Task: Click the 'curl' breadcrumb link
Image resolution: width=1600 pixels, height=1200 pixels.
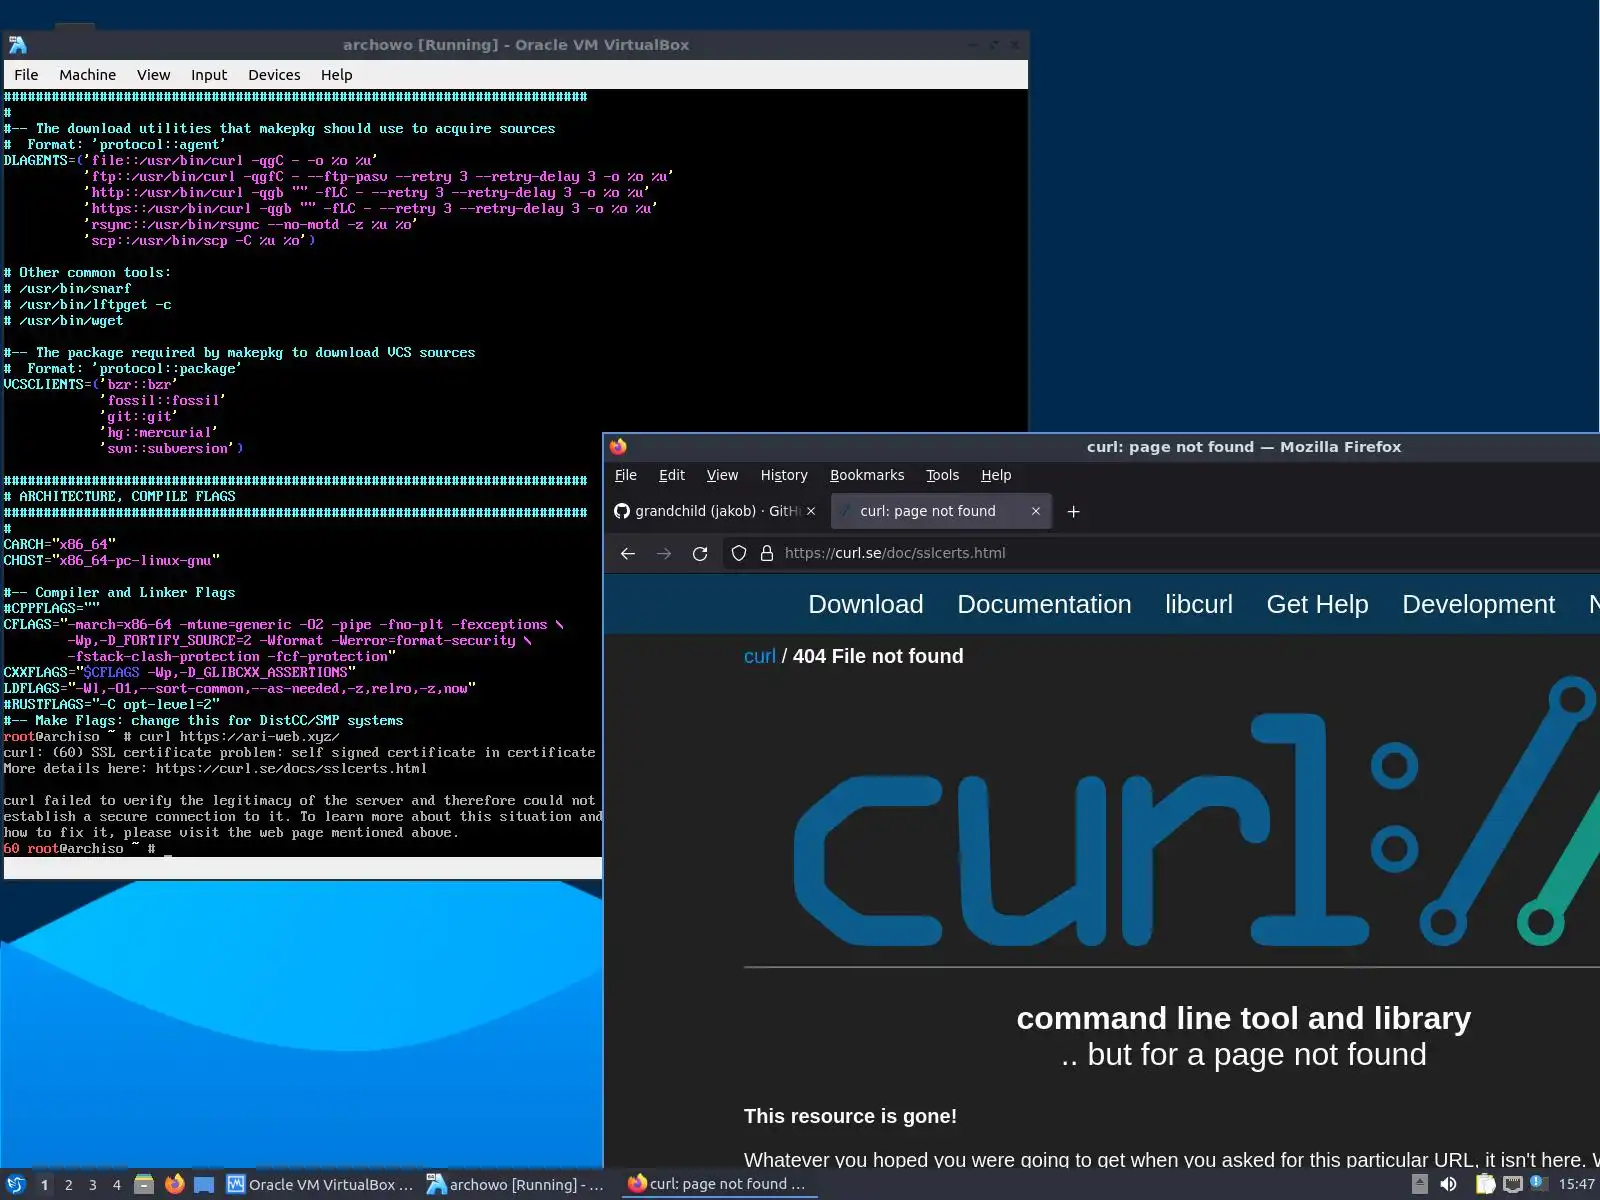Action: coord(760,656)
